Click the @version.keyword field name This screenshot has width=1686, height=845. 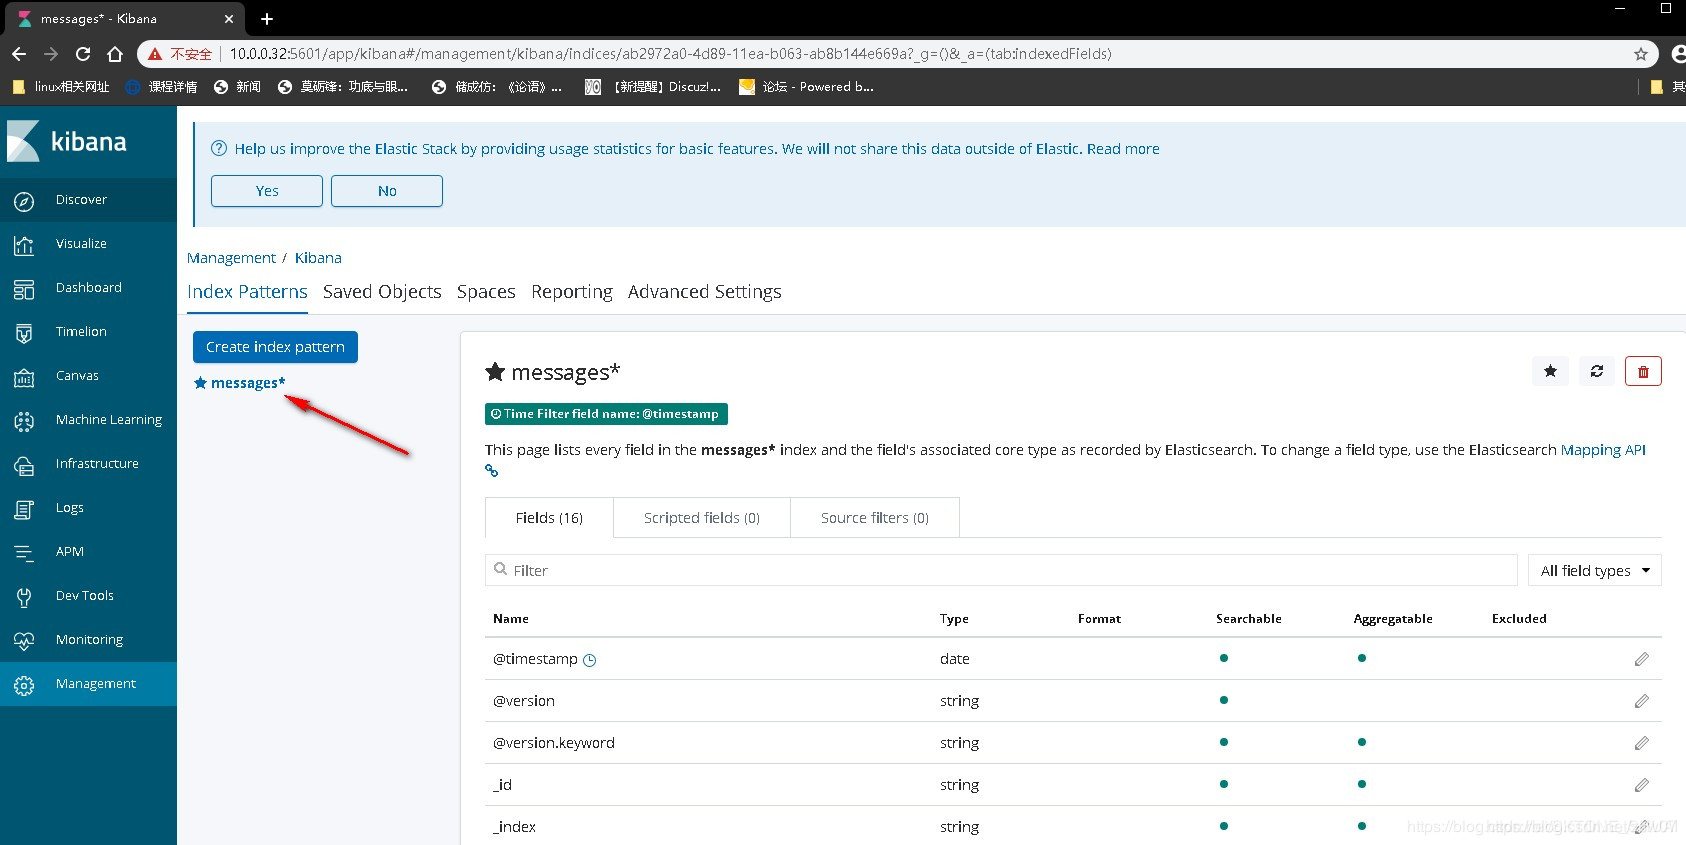tap(554, 743)
